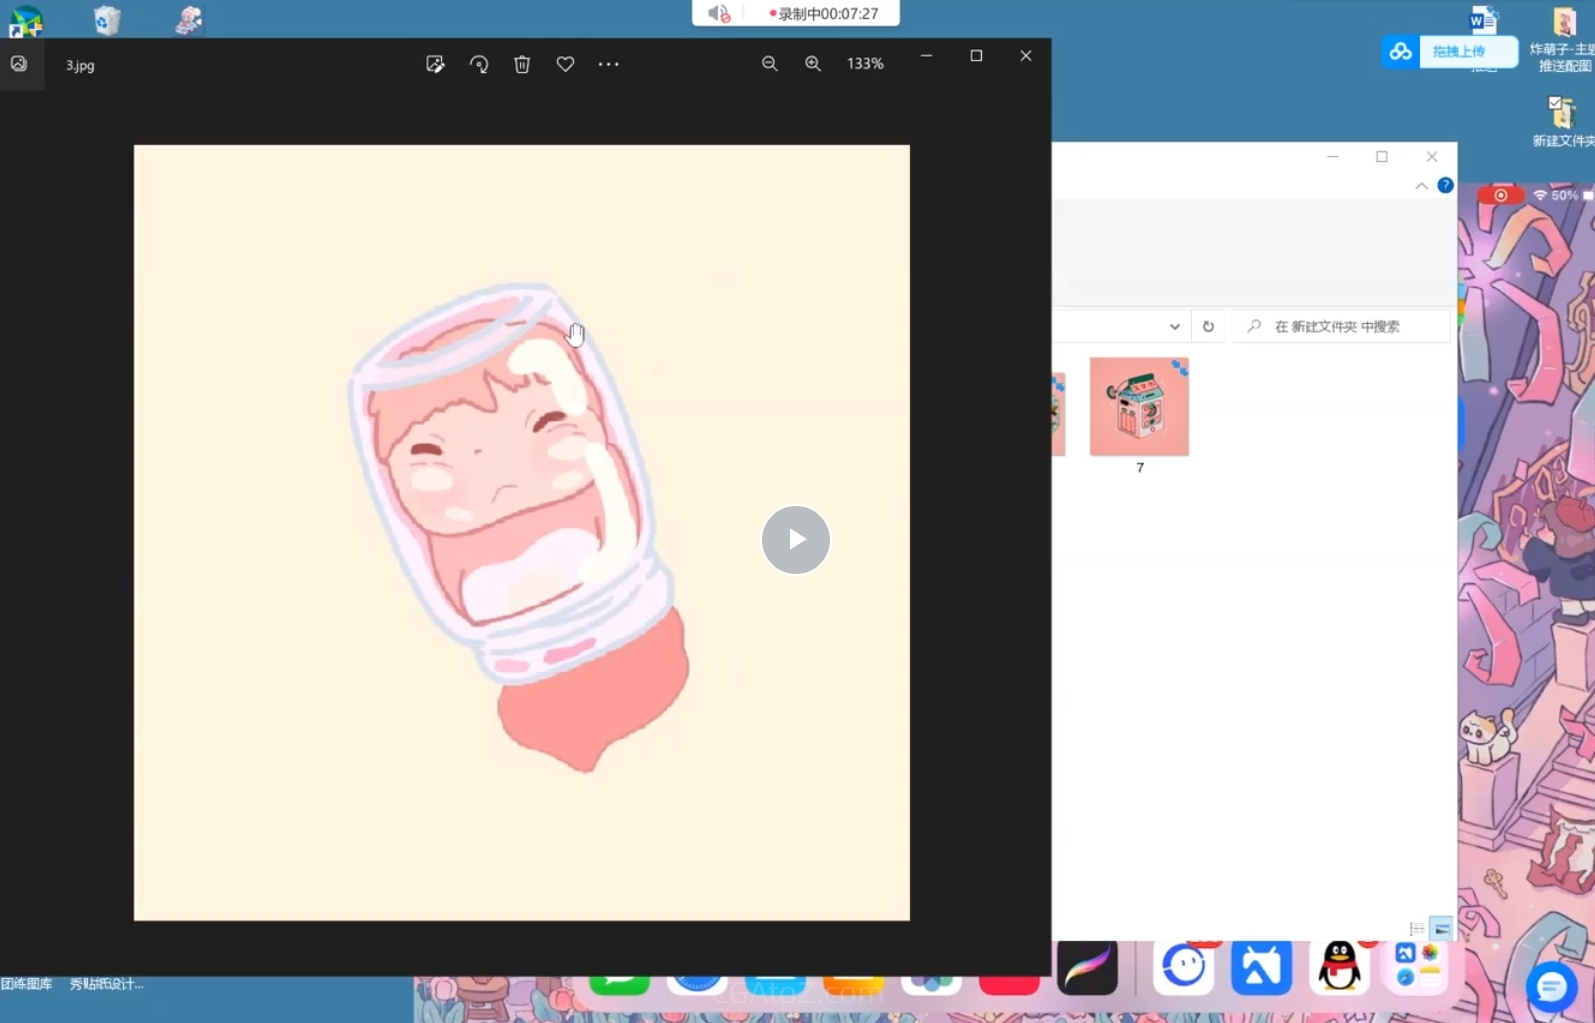Screen dimensions: 1595x1023
Task: Select the thumbnail image named 7
Action: pos(1139,407)
